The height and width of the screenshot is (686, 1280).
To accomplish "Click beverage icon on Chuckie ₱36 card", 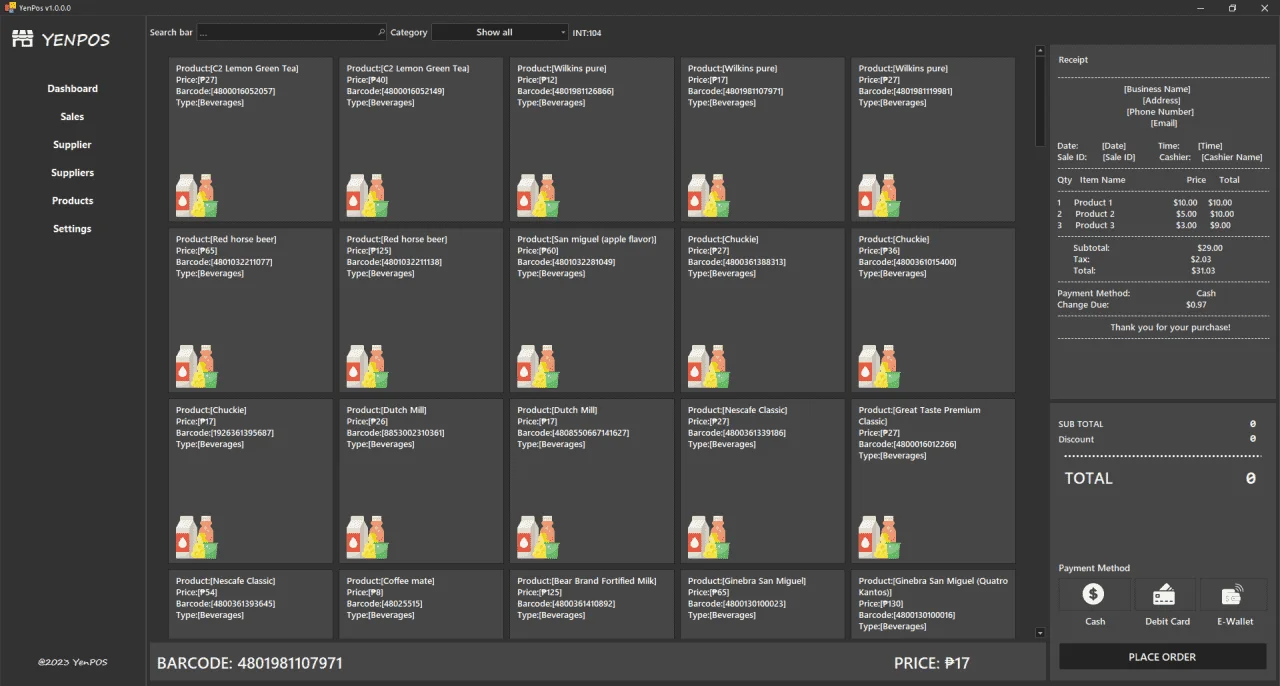I will point(880,367).
